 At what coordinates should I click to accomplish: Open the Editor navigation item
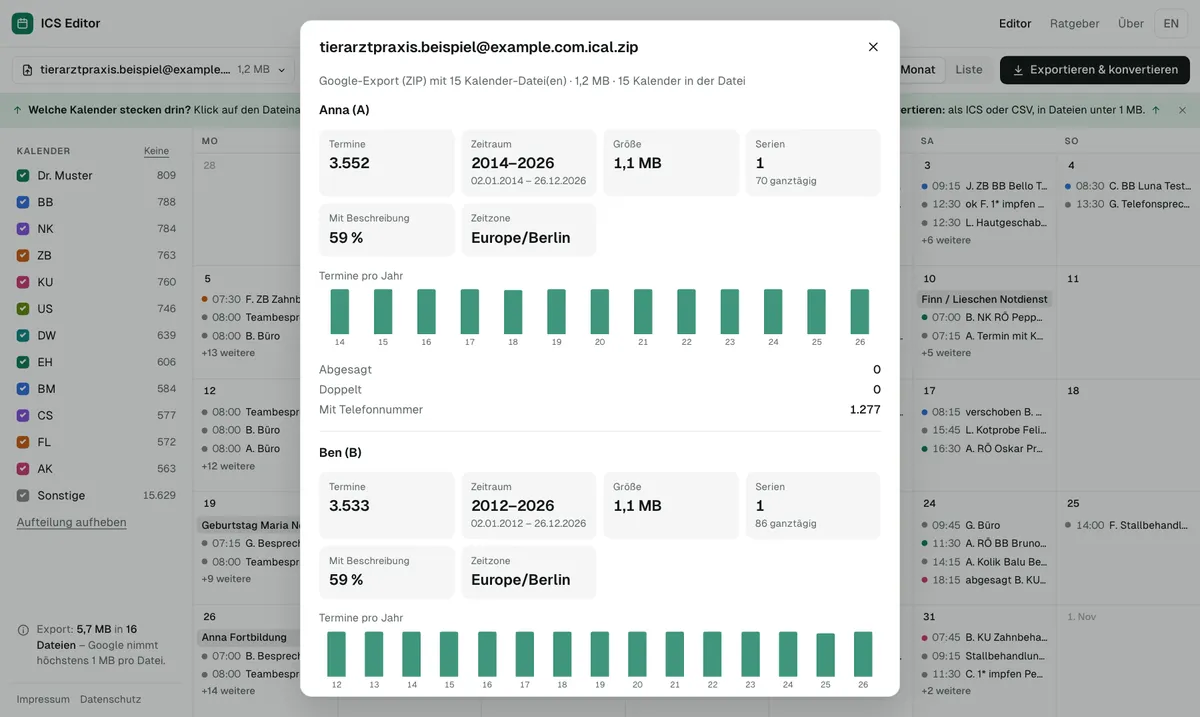[x=1015, y=23]
